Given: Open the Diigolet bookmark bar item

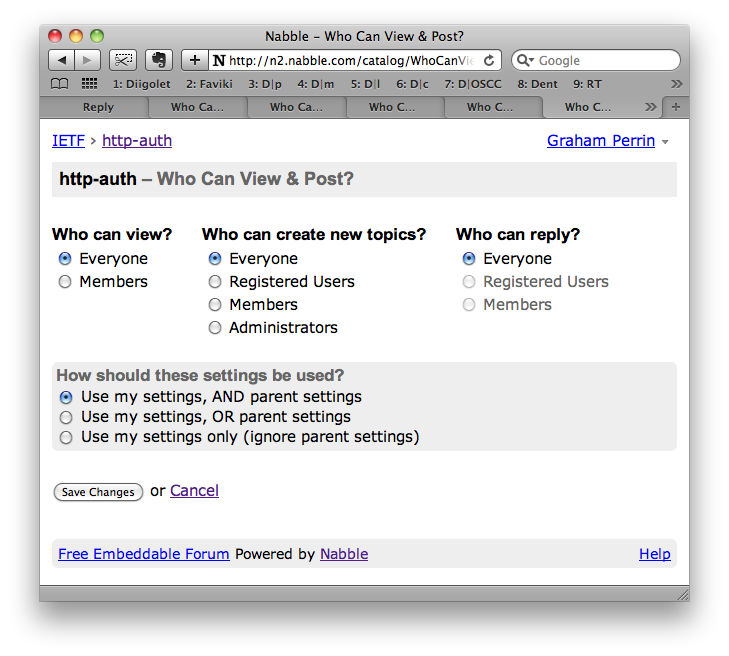Looking at the screenshot, I should click(141, 84).
